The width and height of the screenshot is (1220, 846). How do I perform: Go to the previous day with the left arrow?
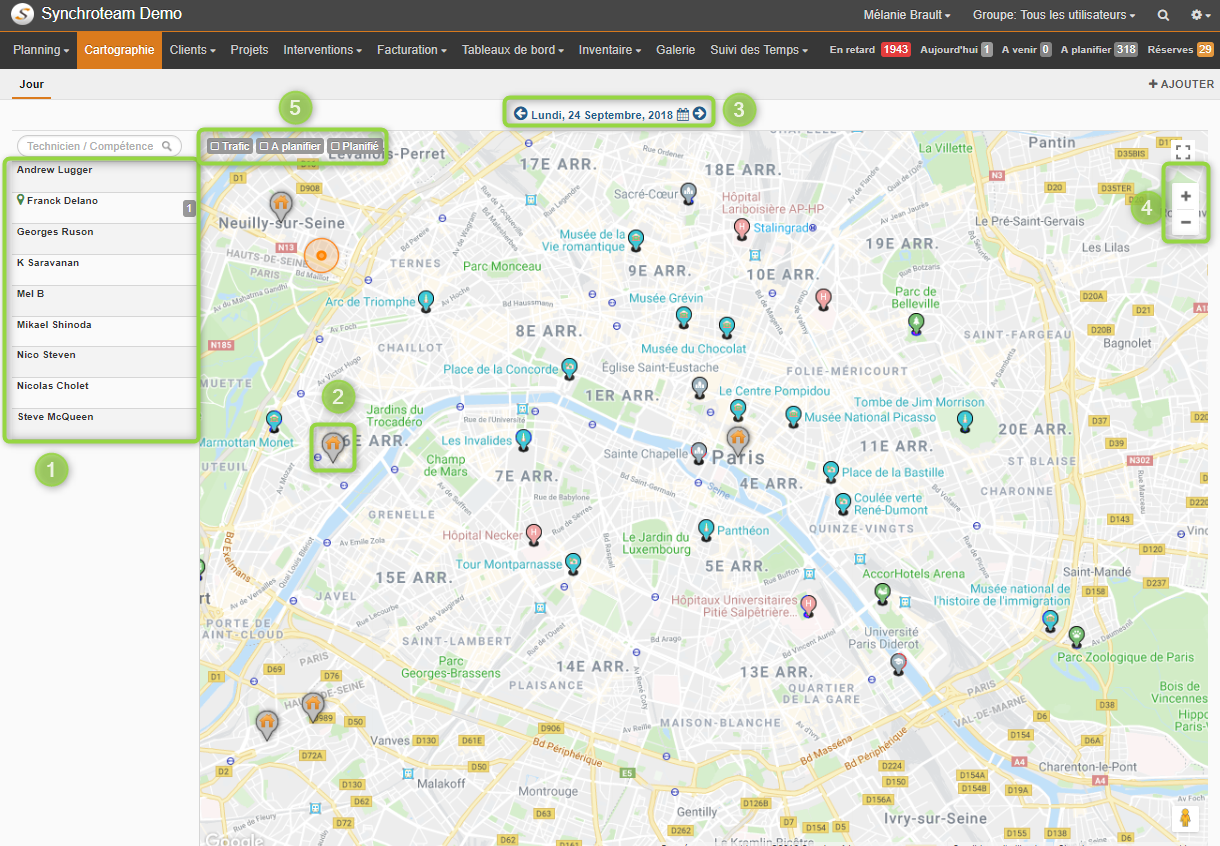[x=520, y=114]
